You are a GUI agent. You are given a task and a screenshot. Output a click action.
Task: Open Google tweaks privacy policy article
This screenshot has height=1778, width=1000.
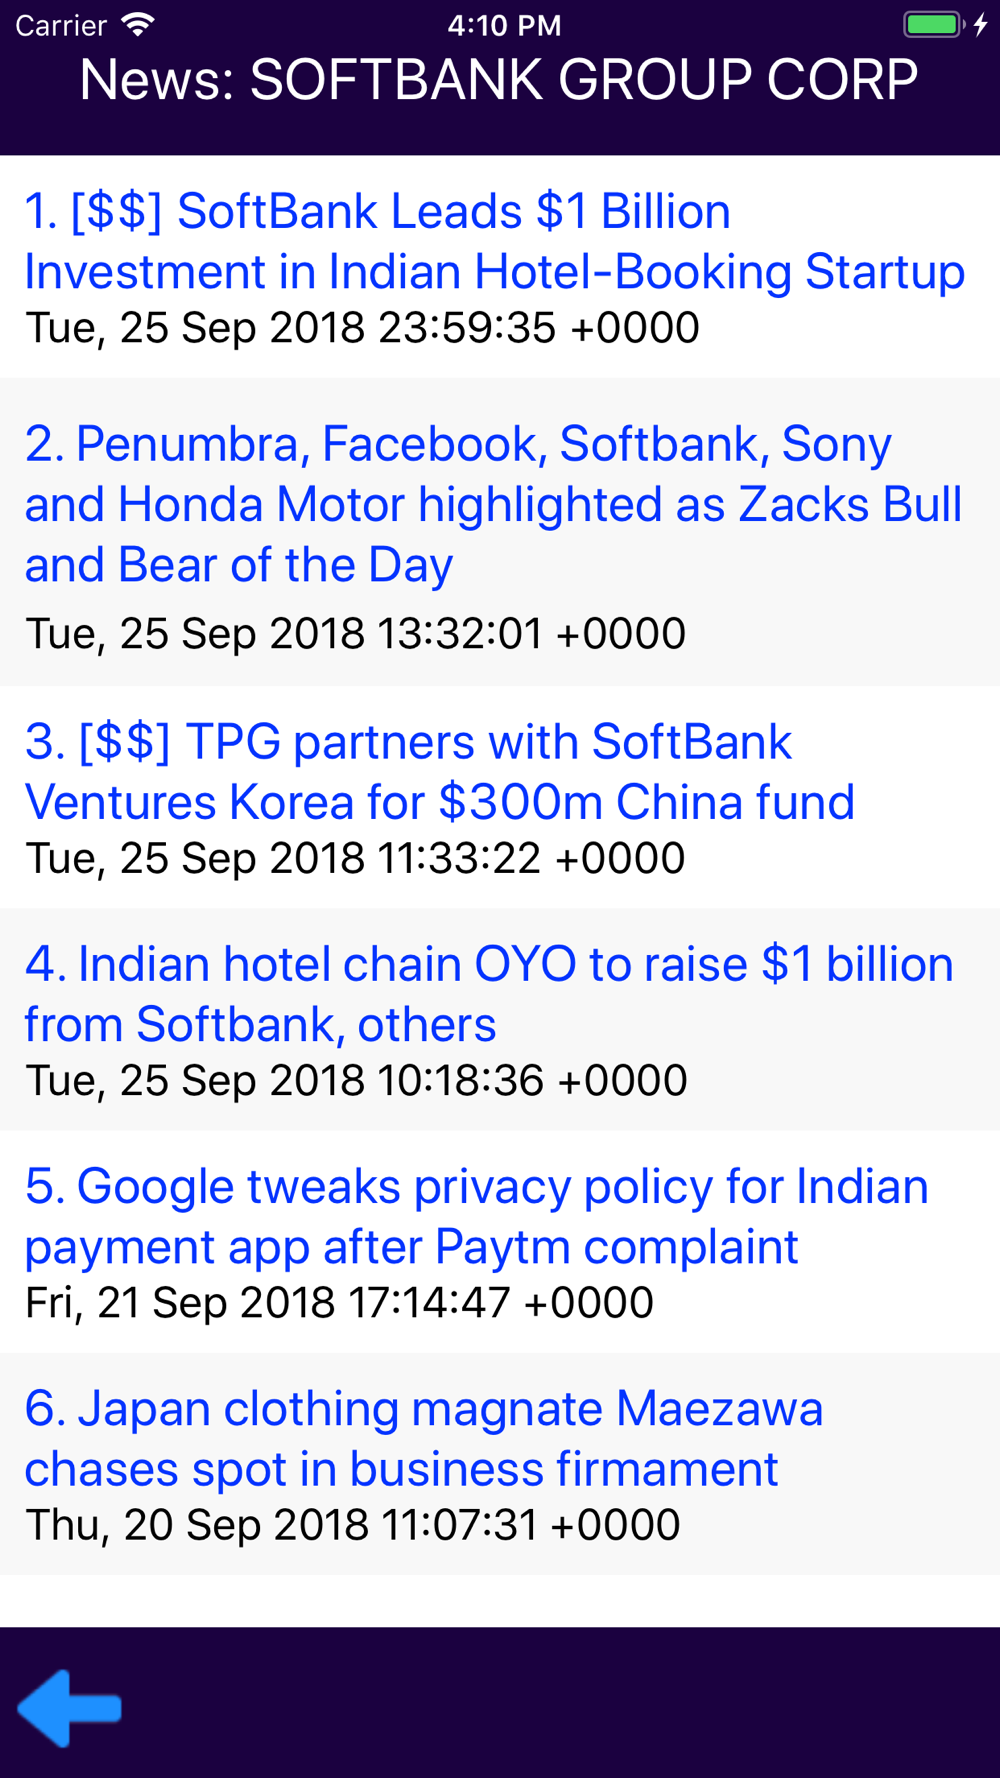tap(477, 1216)
